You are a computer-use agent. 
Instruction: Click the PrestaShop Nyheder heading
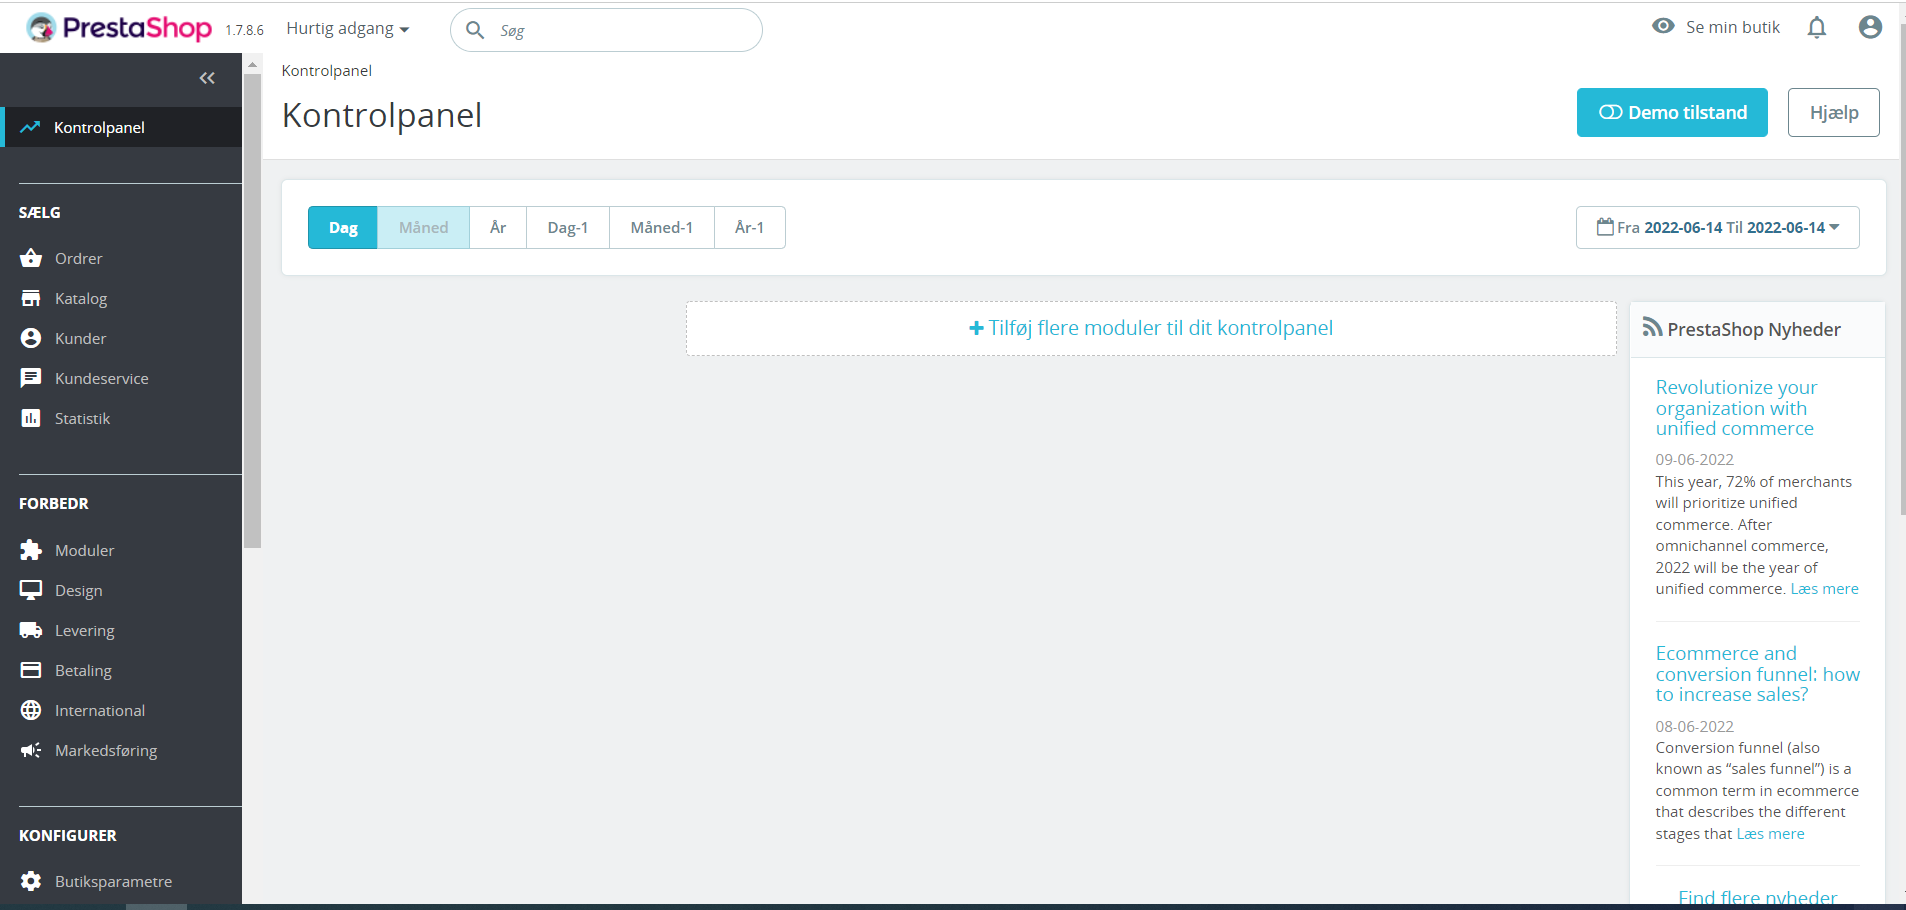(x=1754, y=329)
